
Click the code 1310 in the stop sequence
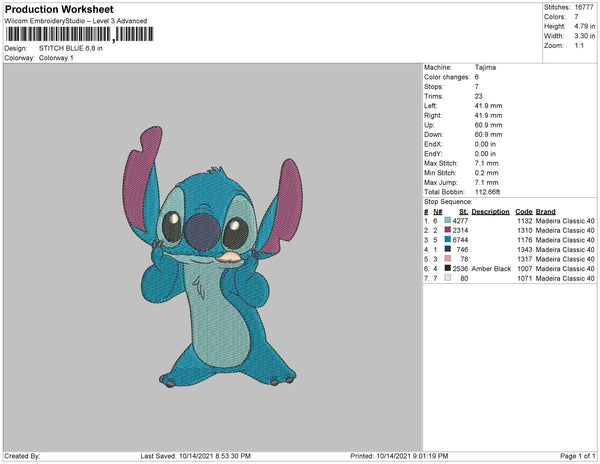pos(525,230)
